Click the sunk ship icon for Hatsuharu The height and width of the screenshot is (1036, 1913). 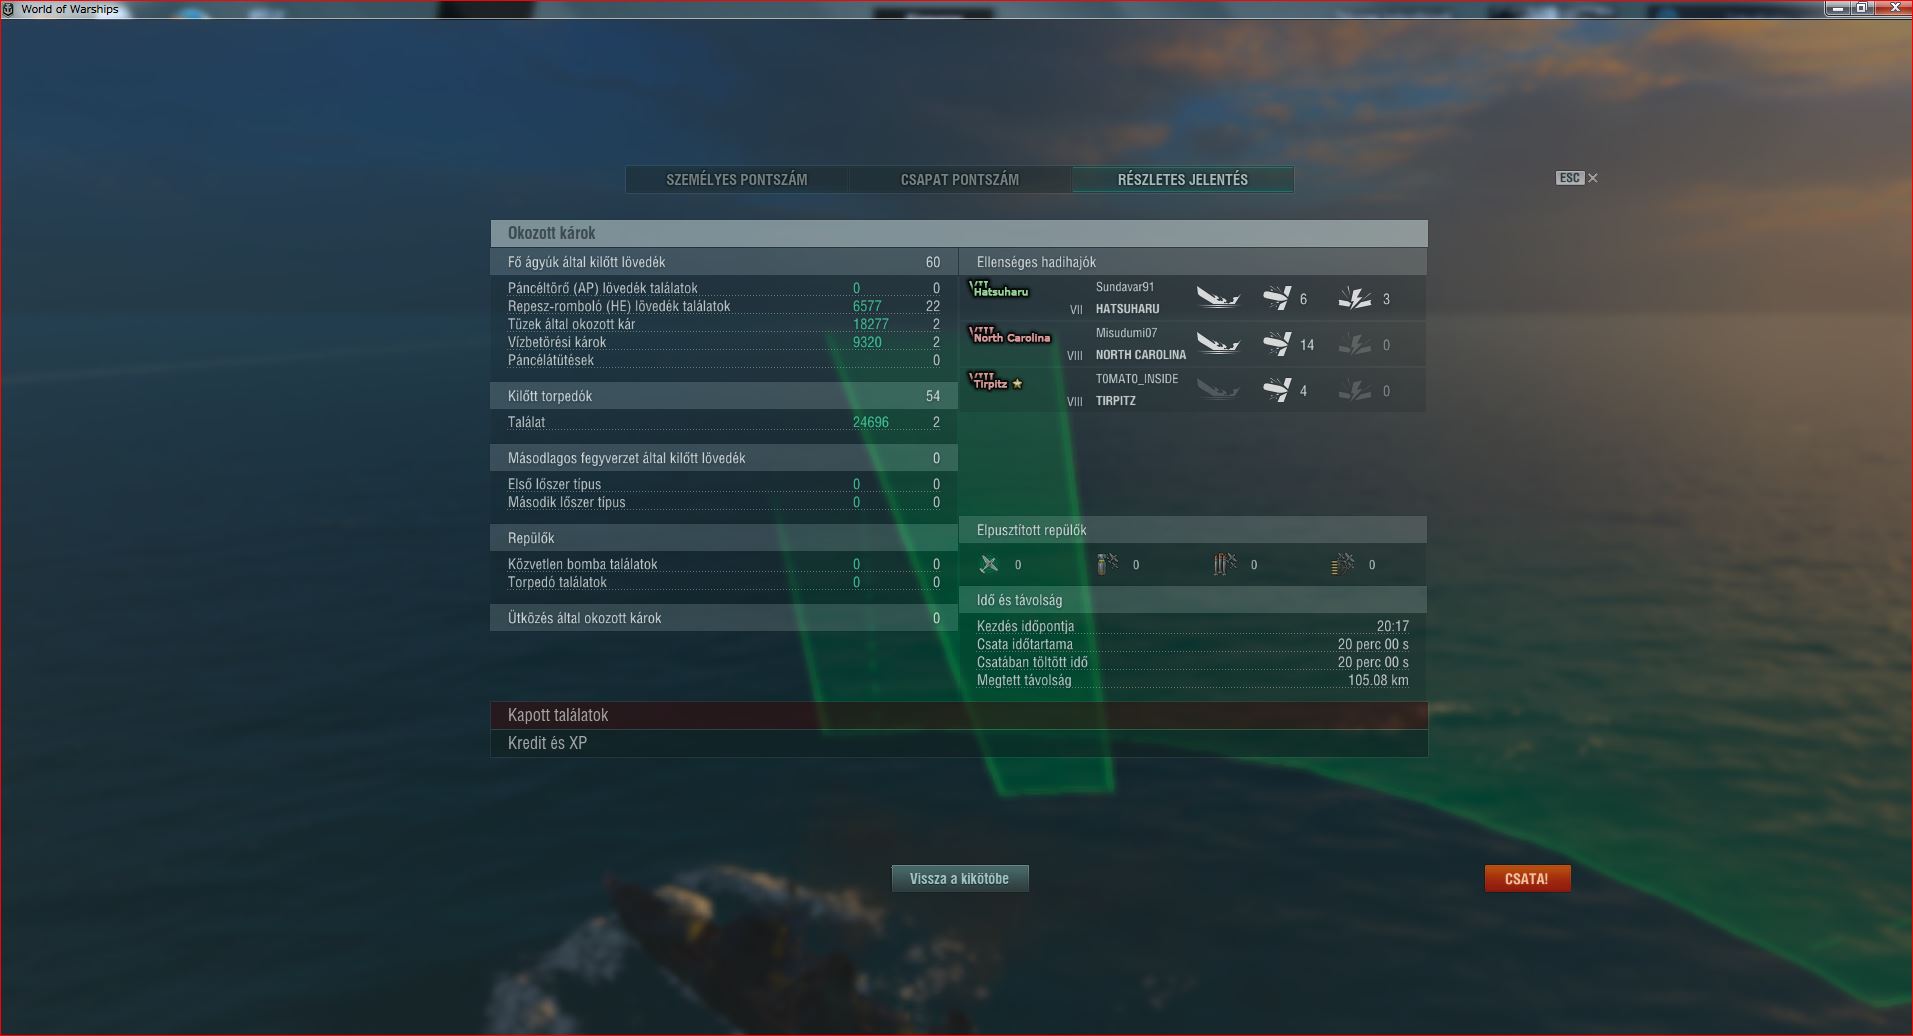[x=1218, y=298]
